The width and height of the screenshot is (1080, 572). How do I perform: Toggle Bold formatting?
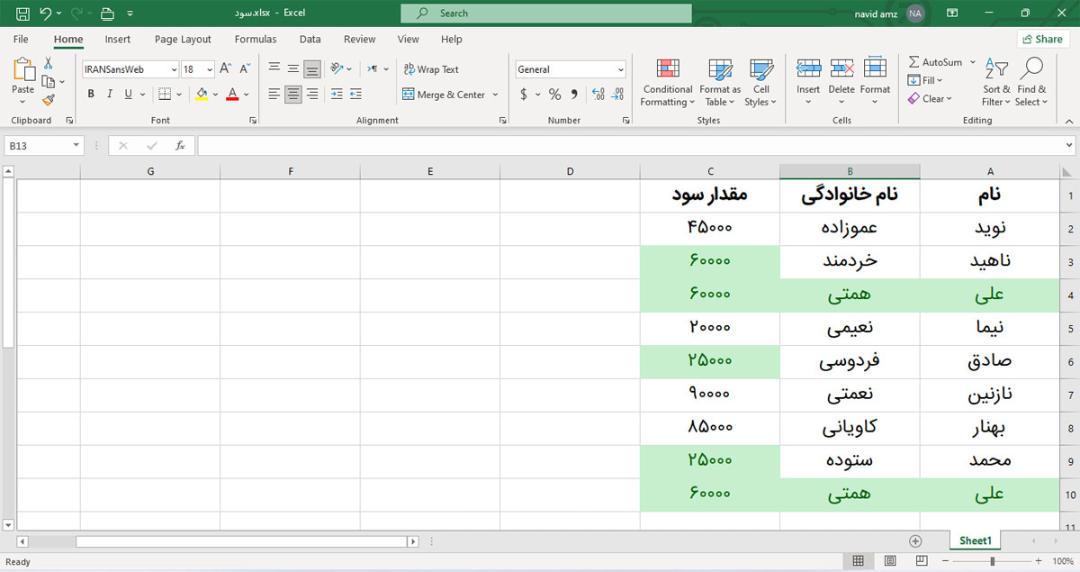(x=91, y=94)
